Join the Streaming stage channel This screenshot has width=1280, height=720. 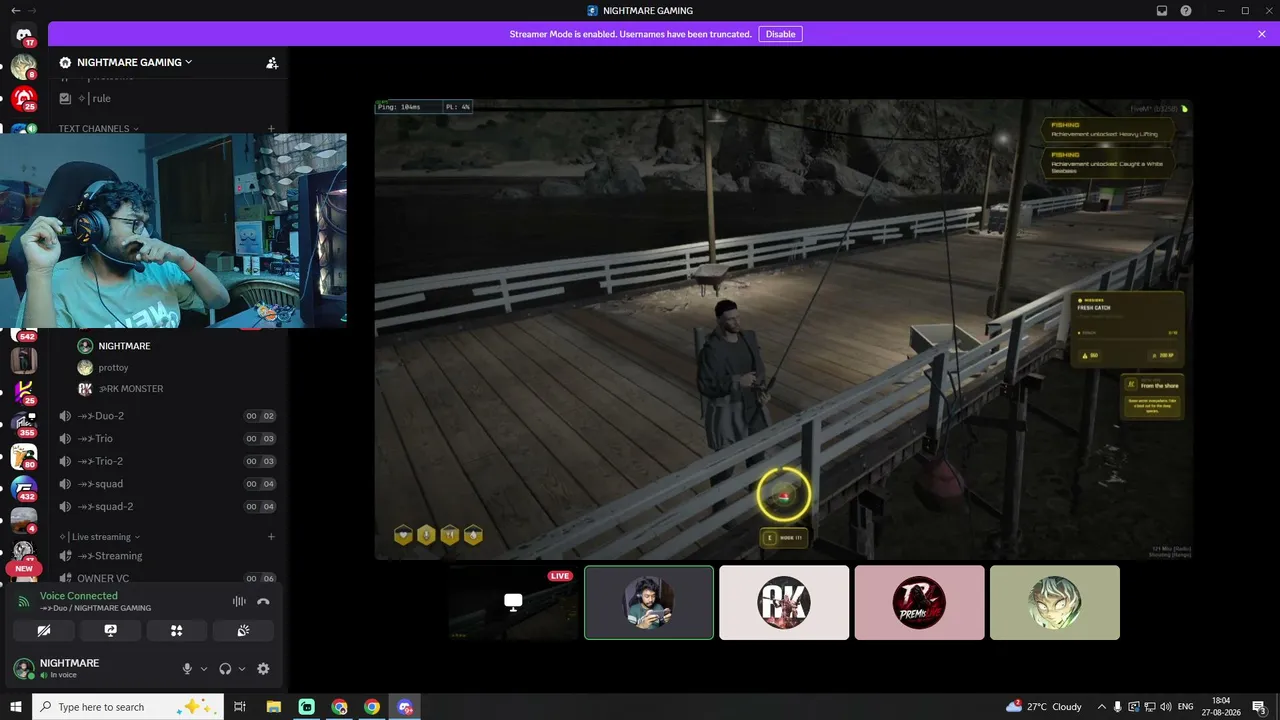click(x=168, y=556)
